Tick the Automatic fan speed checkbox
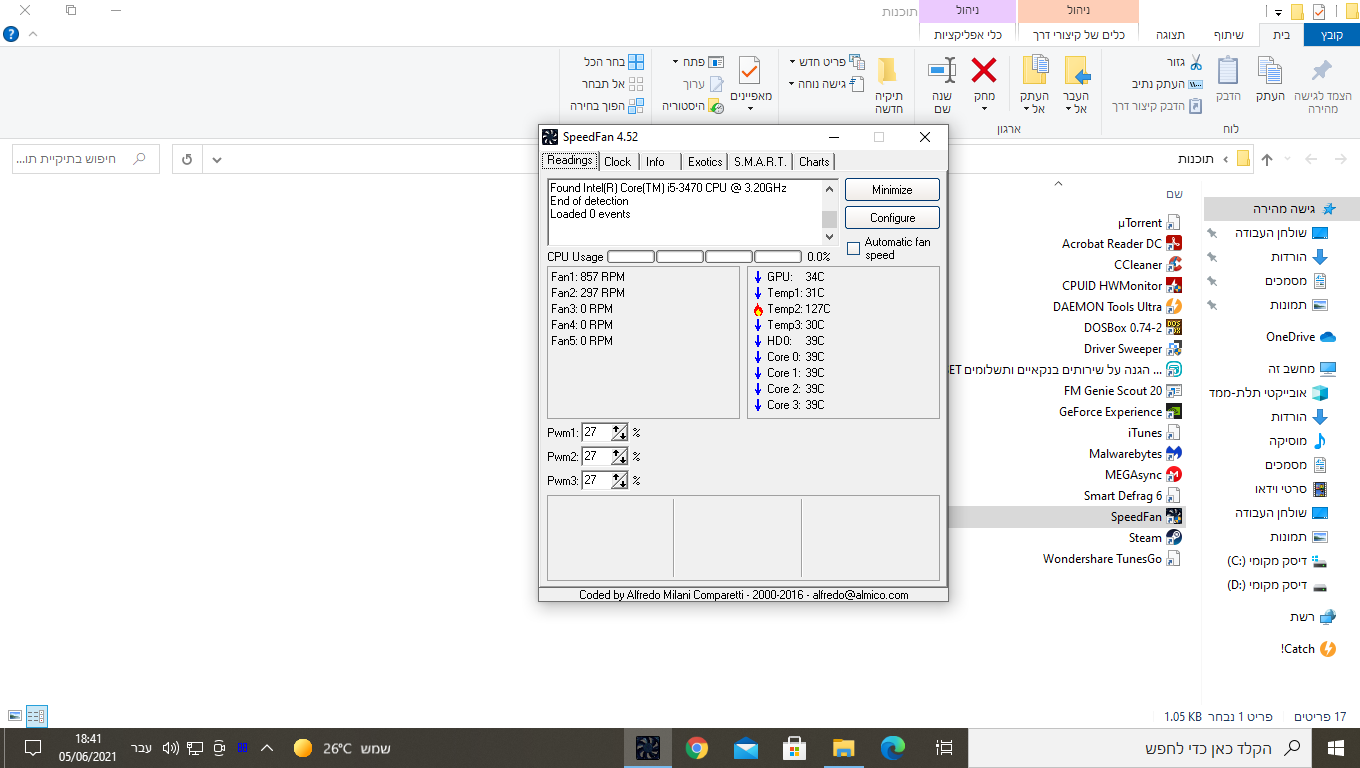Image resolution: width=1360 pixels, height=768 pixels. pos(853,248)
